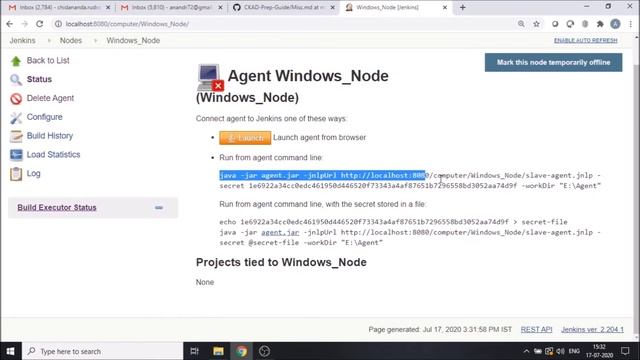Click the Log clipboard icon
This screenshot has width=640, height=360.
(x=16, y=174)
